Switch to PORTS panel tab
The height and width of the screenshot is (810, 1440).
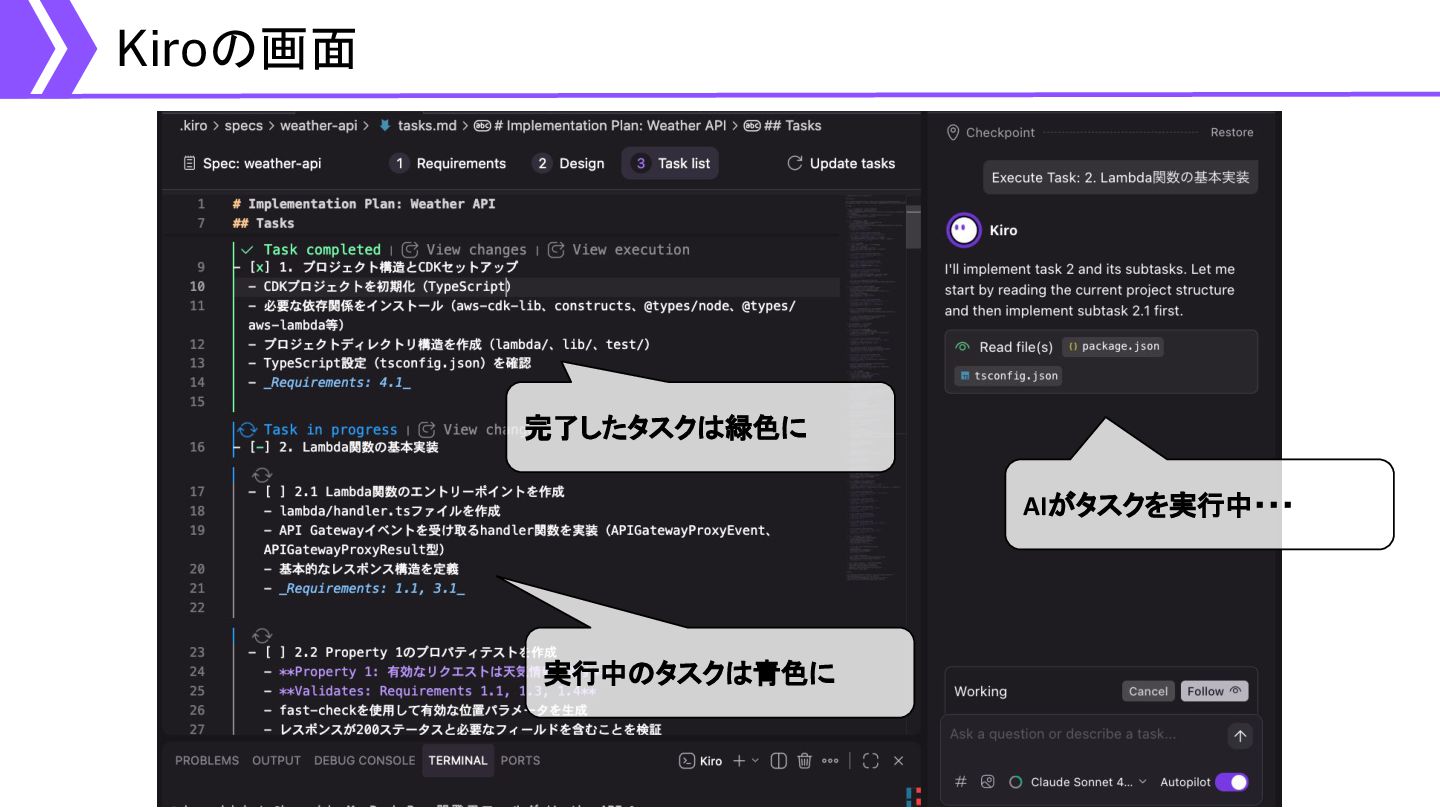[x=520, y=761]
